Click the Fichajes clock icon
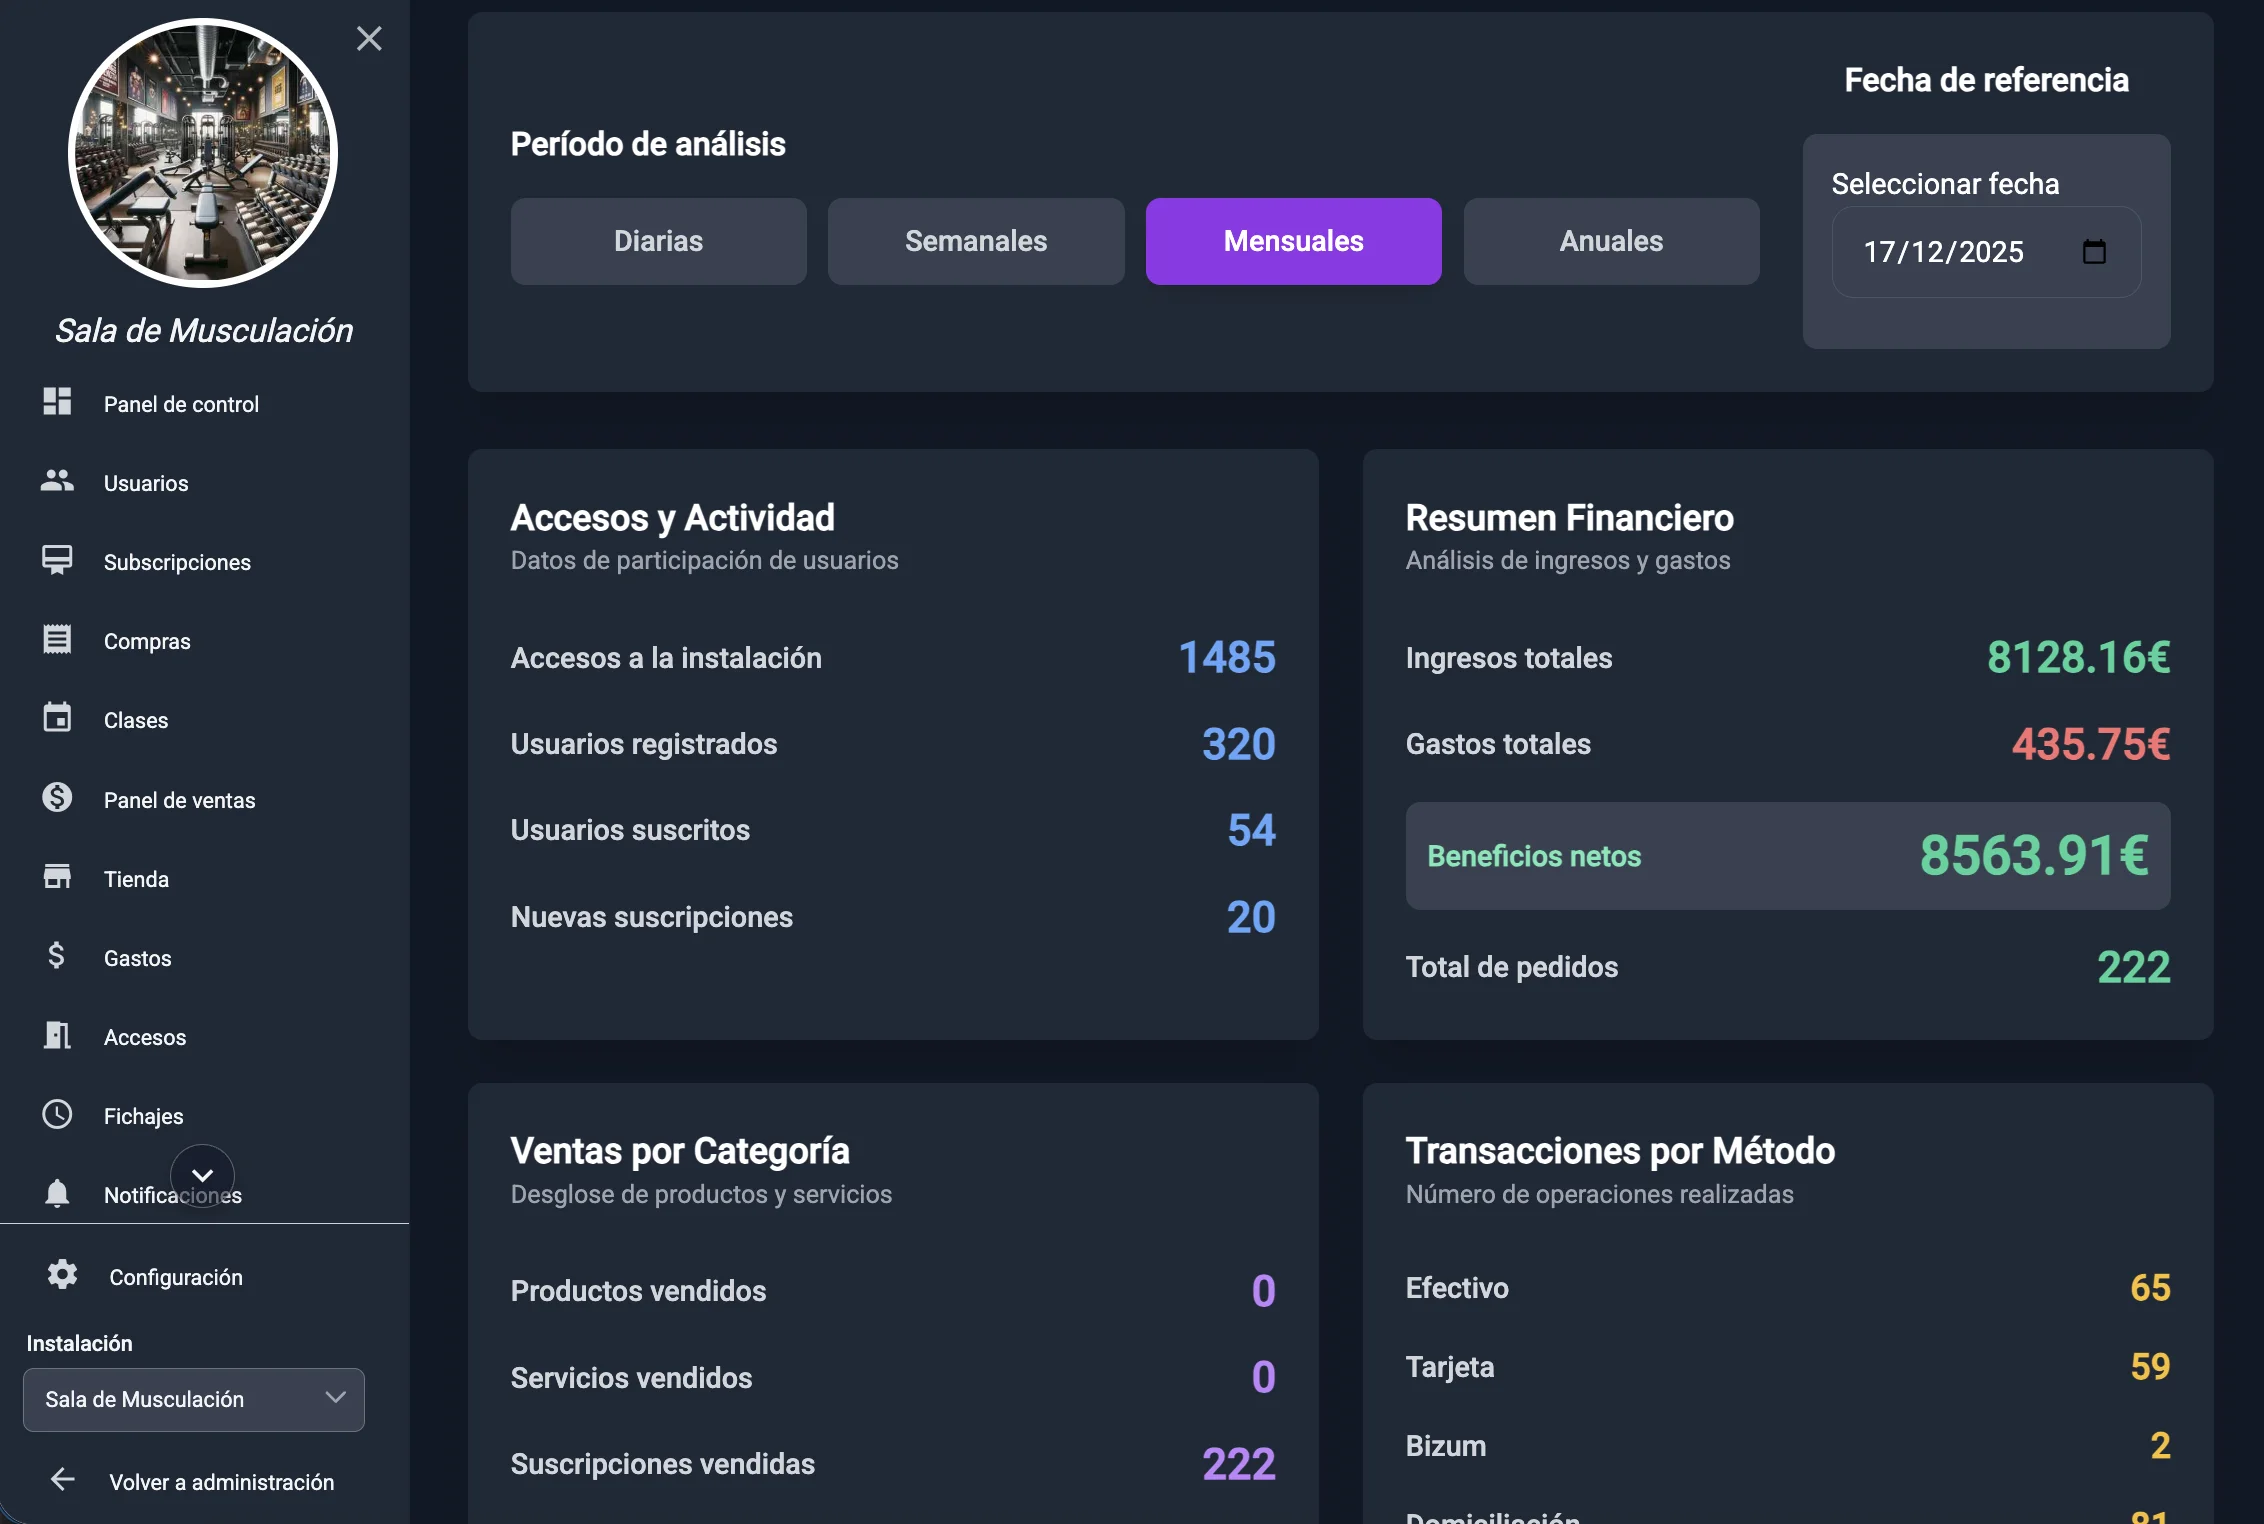The height and width of the screenshot is (1524, 2264). (57, 1114)
